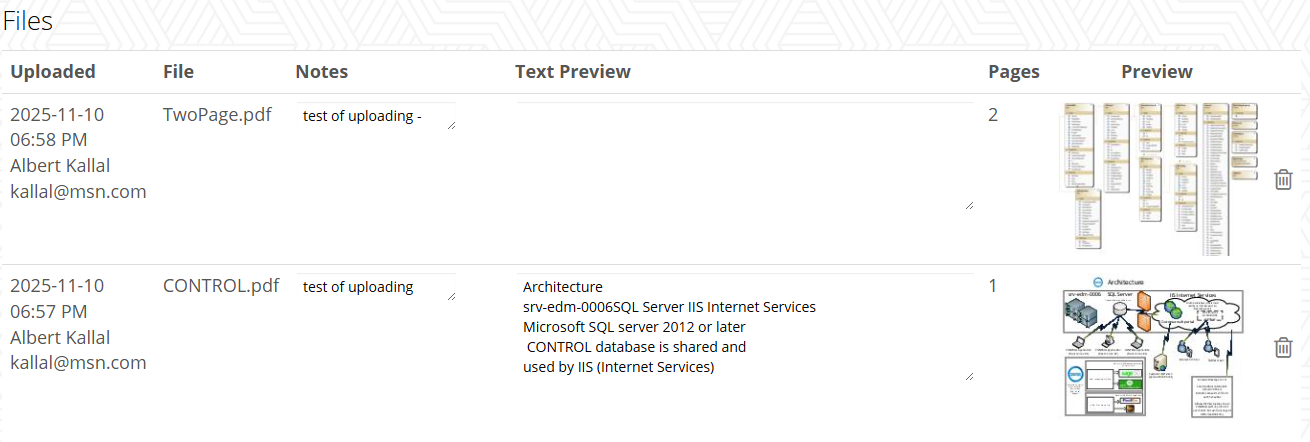1310x442 pixels.
Task: Focus the empty Text Preview box for TwoPage.pdf
Action: (745, 156)
